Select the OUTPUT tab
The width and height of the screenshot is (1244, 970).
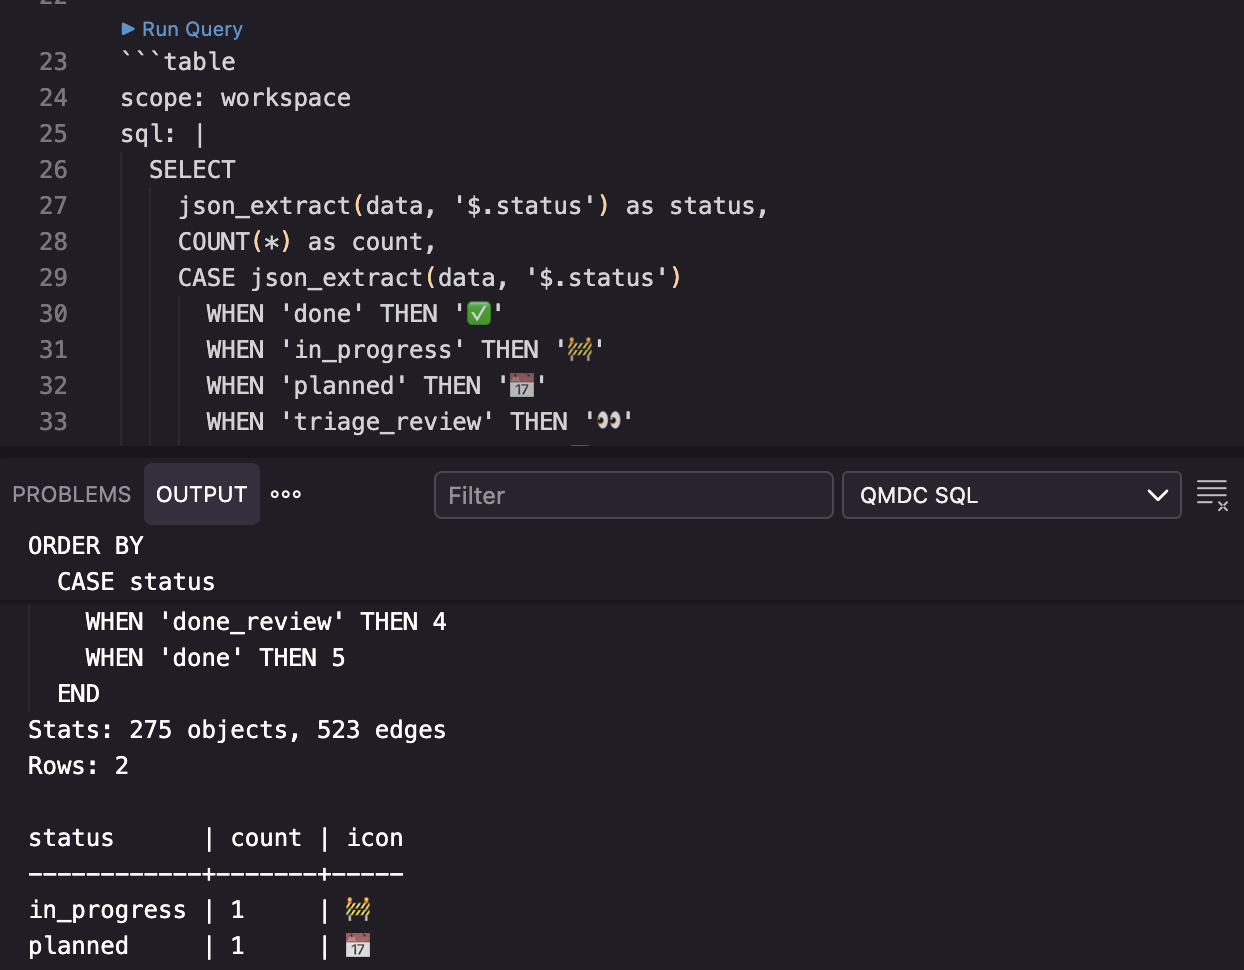click(201, 495)
